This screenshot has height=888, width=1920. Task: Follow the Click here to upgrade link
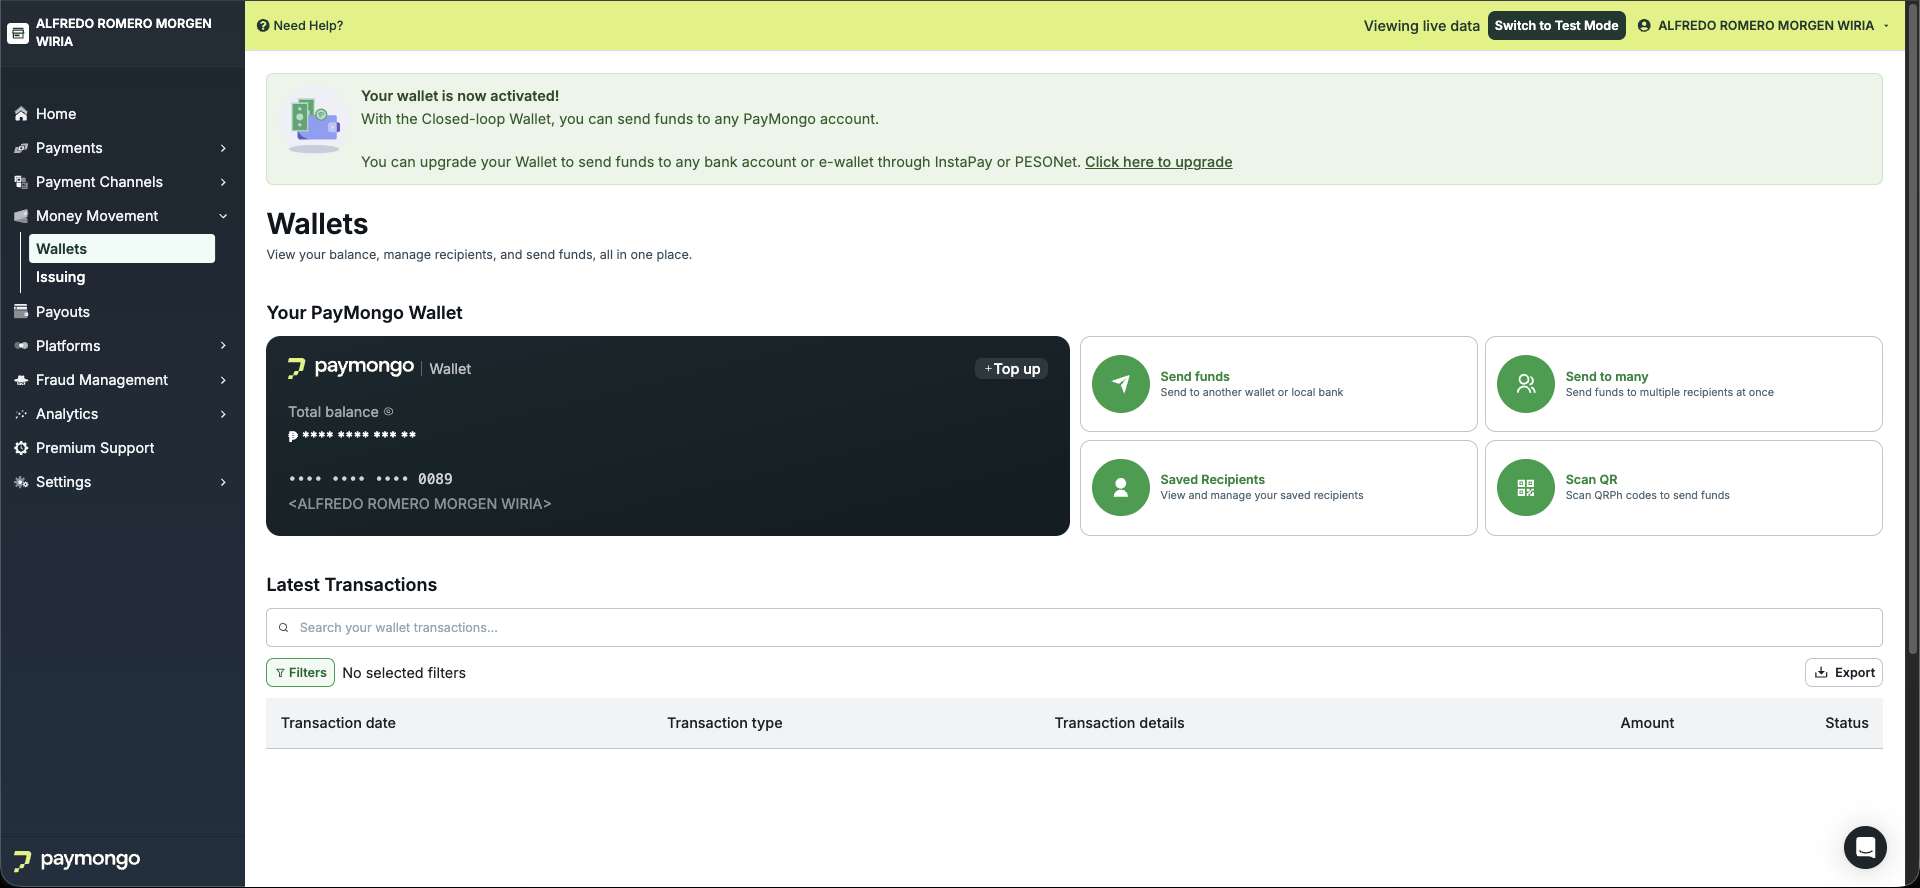[1158, 162]
